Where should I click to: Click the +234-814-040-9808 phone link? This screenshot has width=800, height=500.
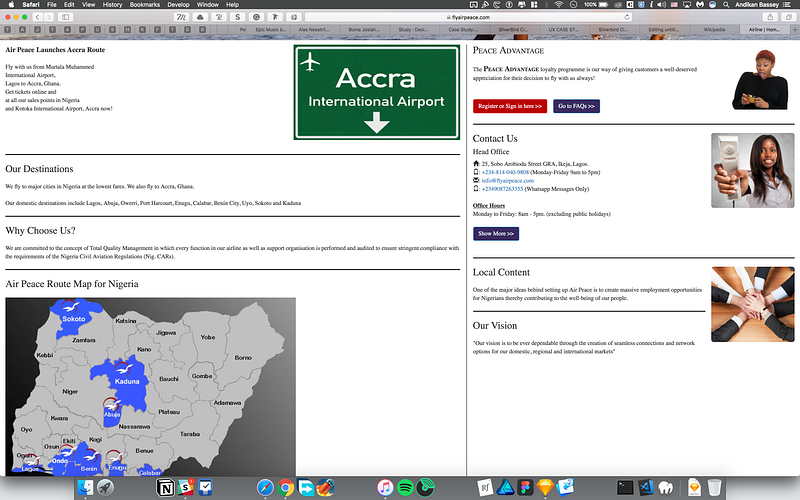pos(505,172)
